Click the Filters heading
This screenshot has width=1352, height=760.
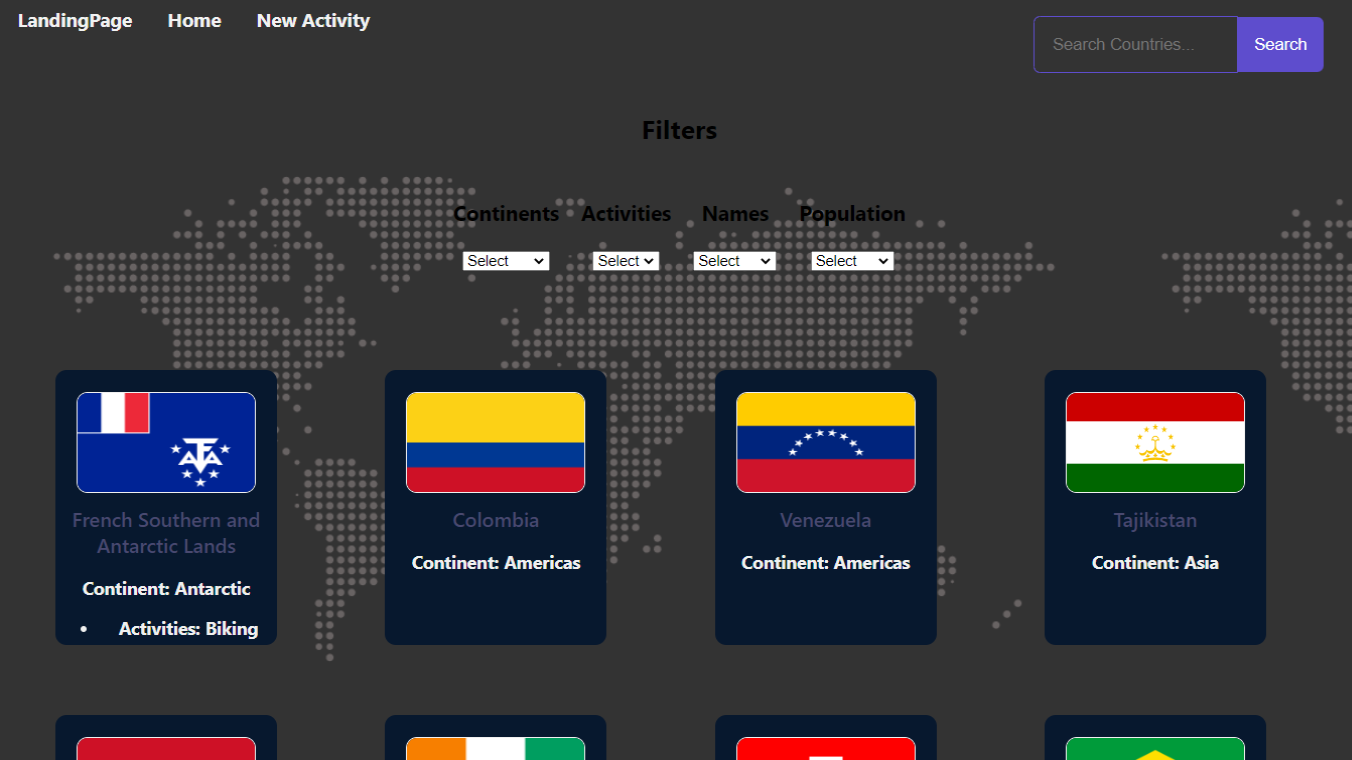[679, 131]
